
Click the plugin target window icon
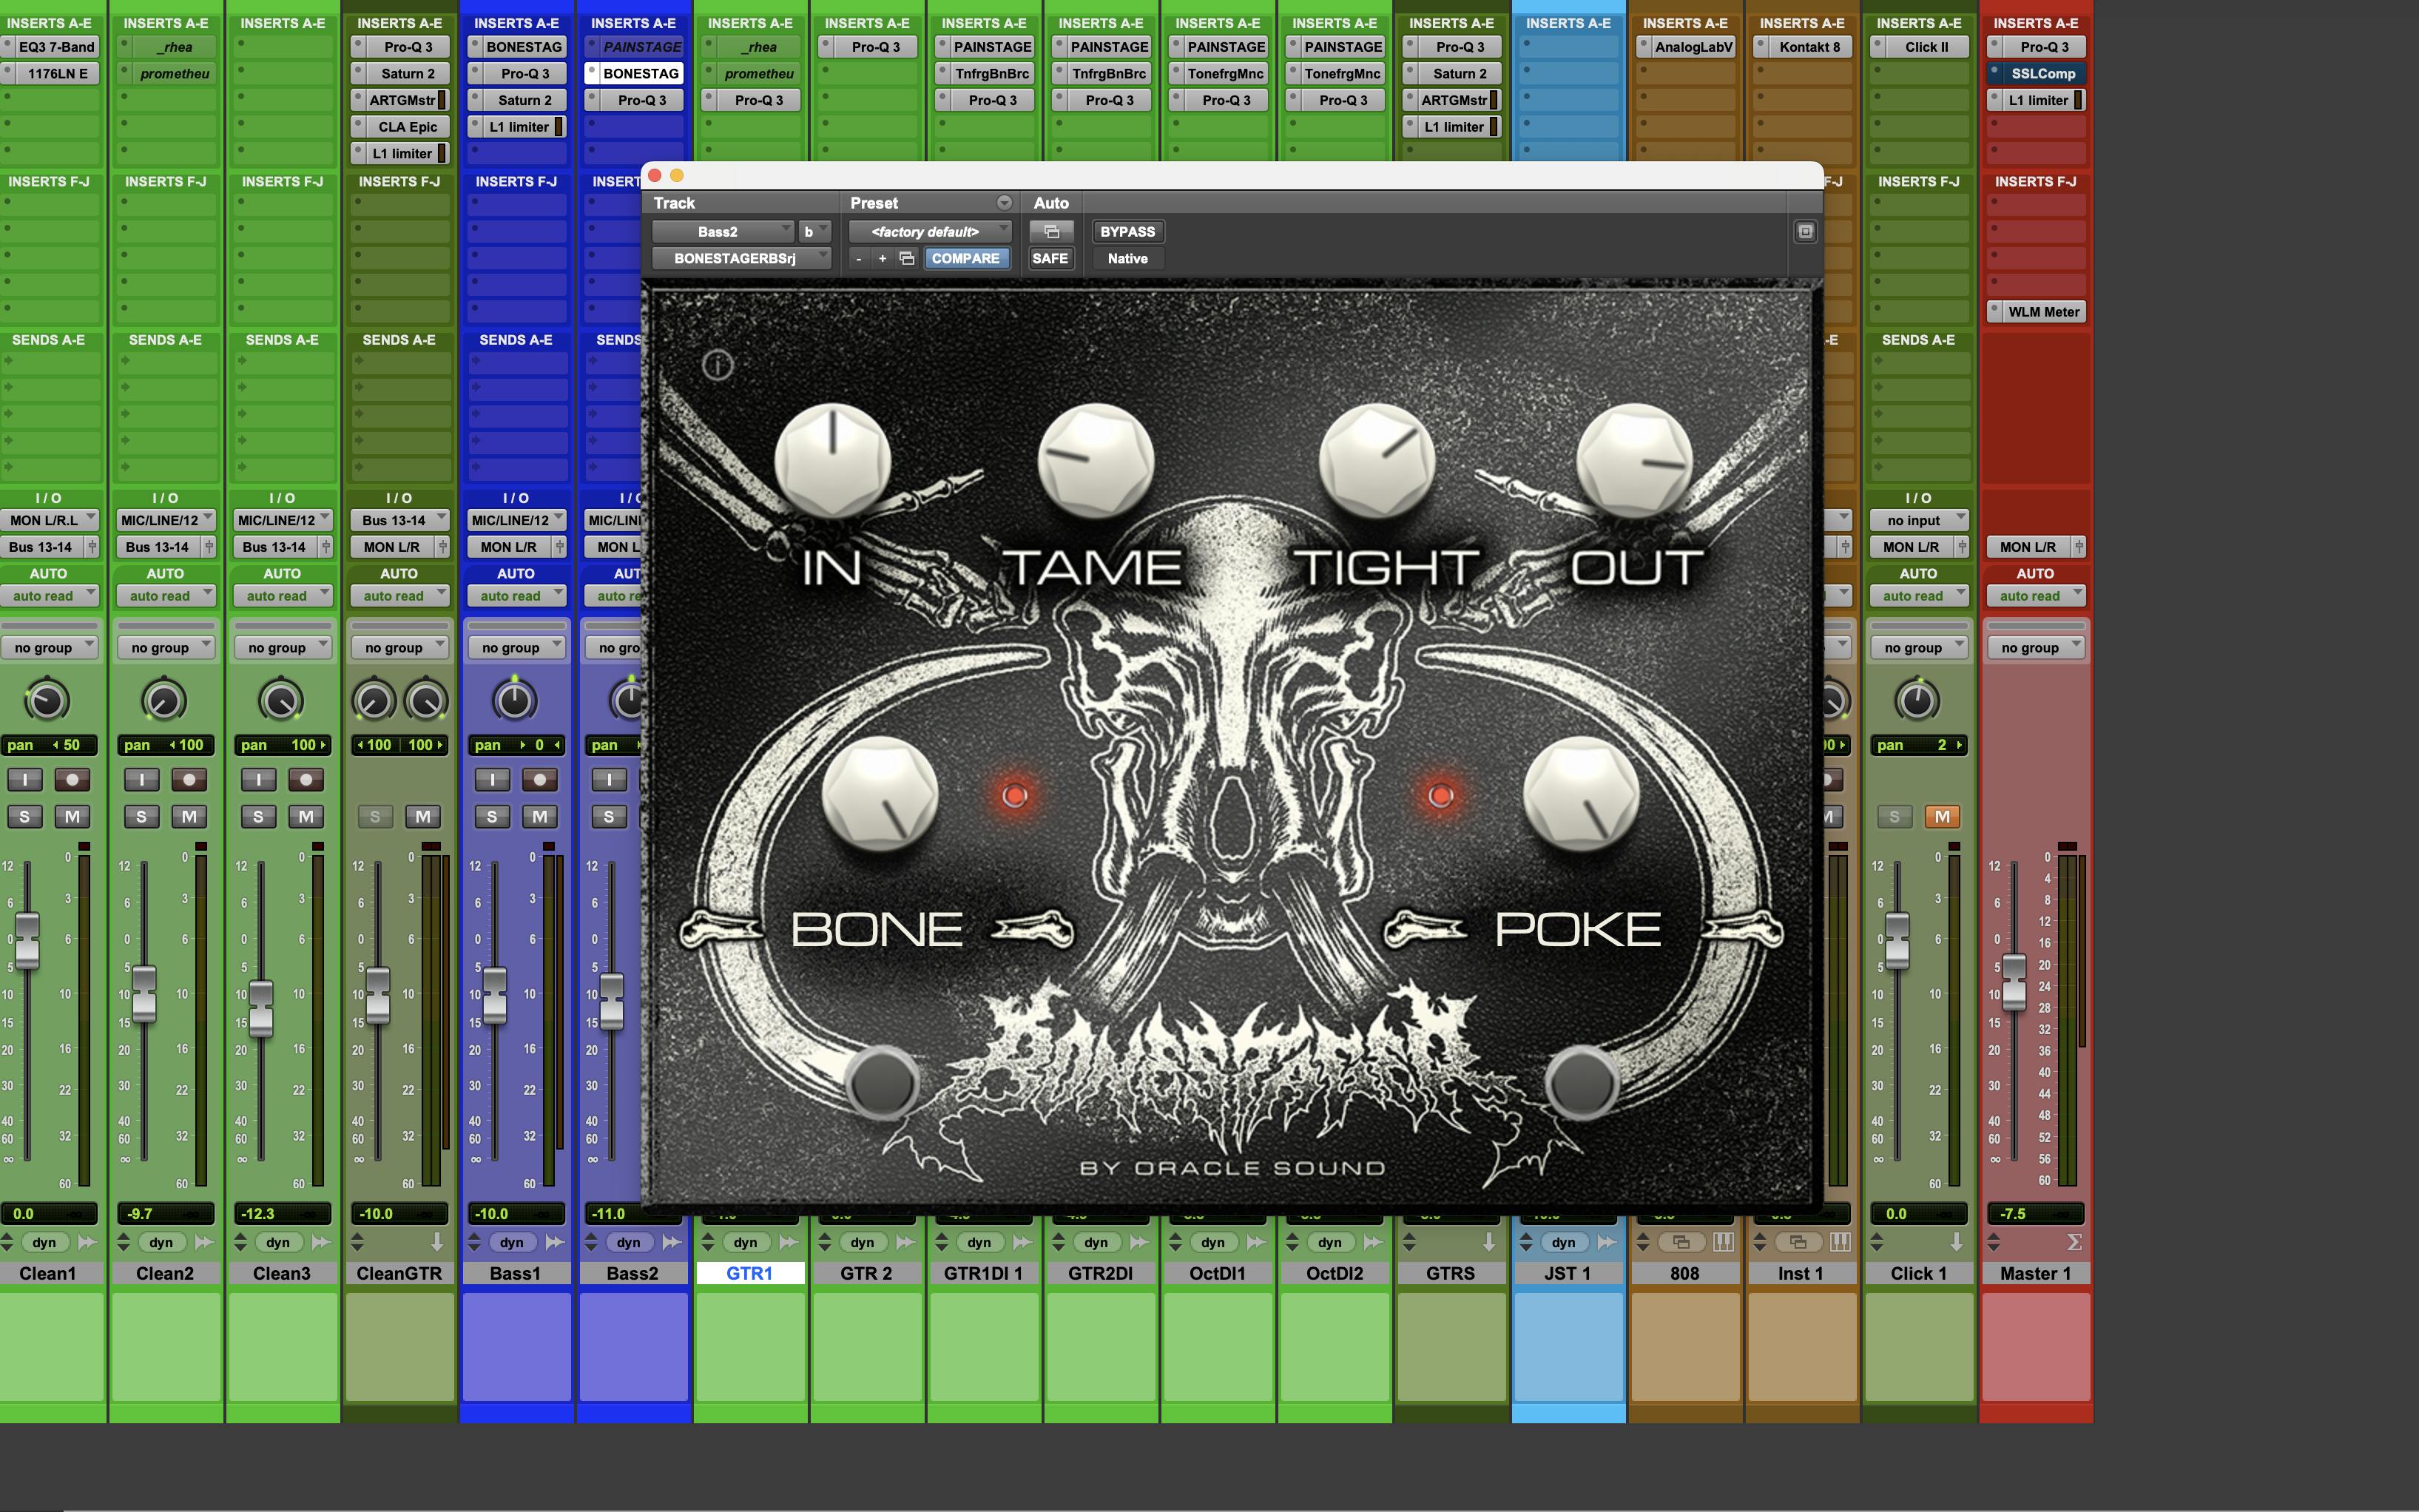(1805, 231)
